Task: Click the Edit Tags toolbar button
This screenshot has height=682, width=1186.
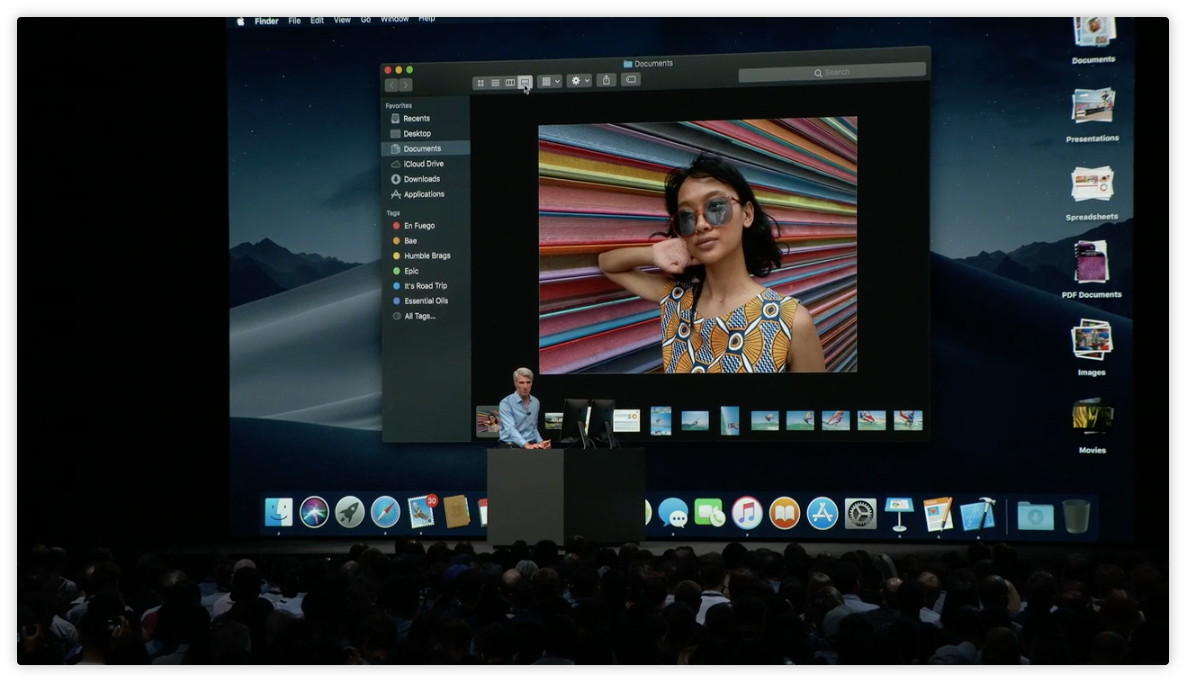Action: 631,79
